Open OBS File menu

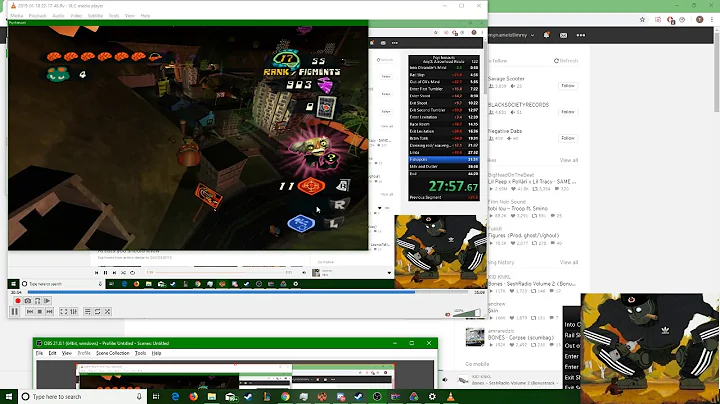(39, 353)
